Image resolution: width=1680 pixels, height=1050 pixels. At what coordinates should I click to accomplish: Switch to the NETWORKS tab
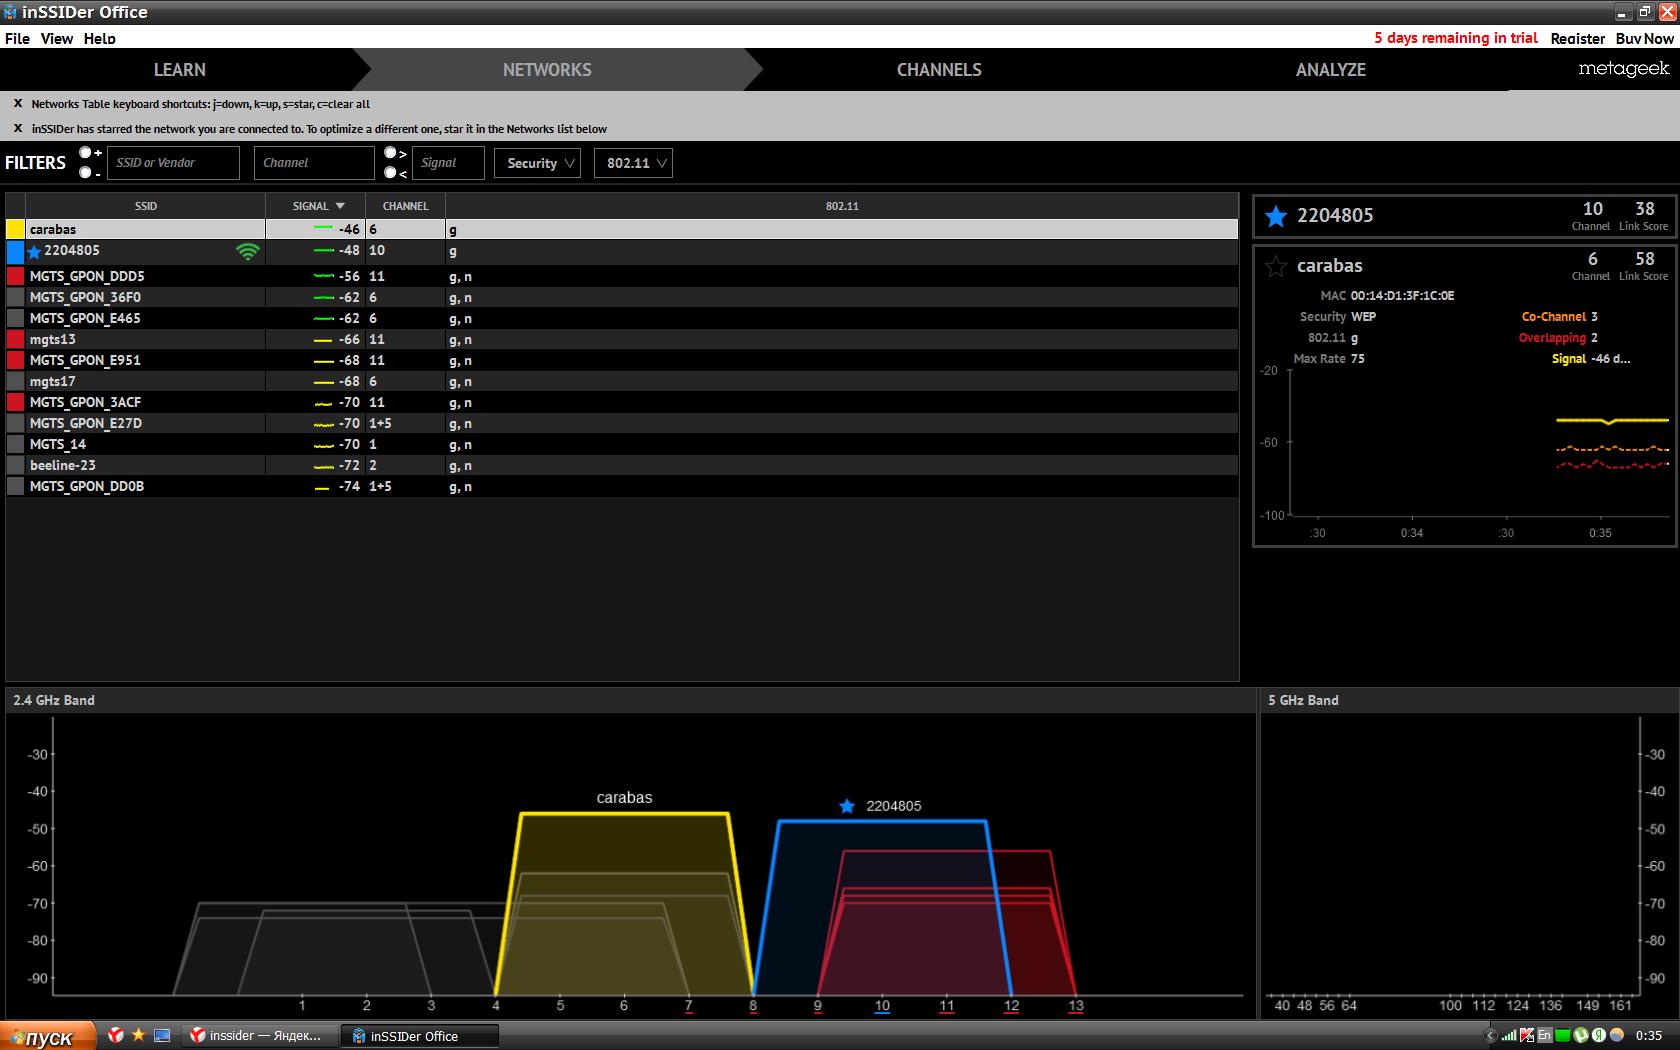point(547,70)
